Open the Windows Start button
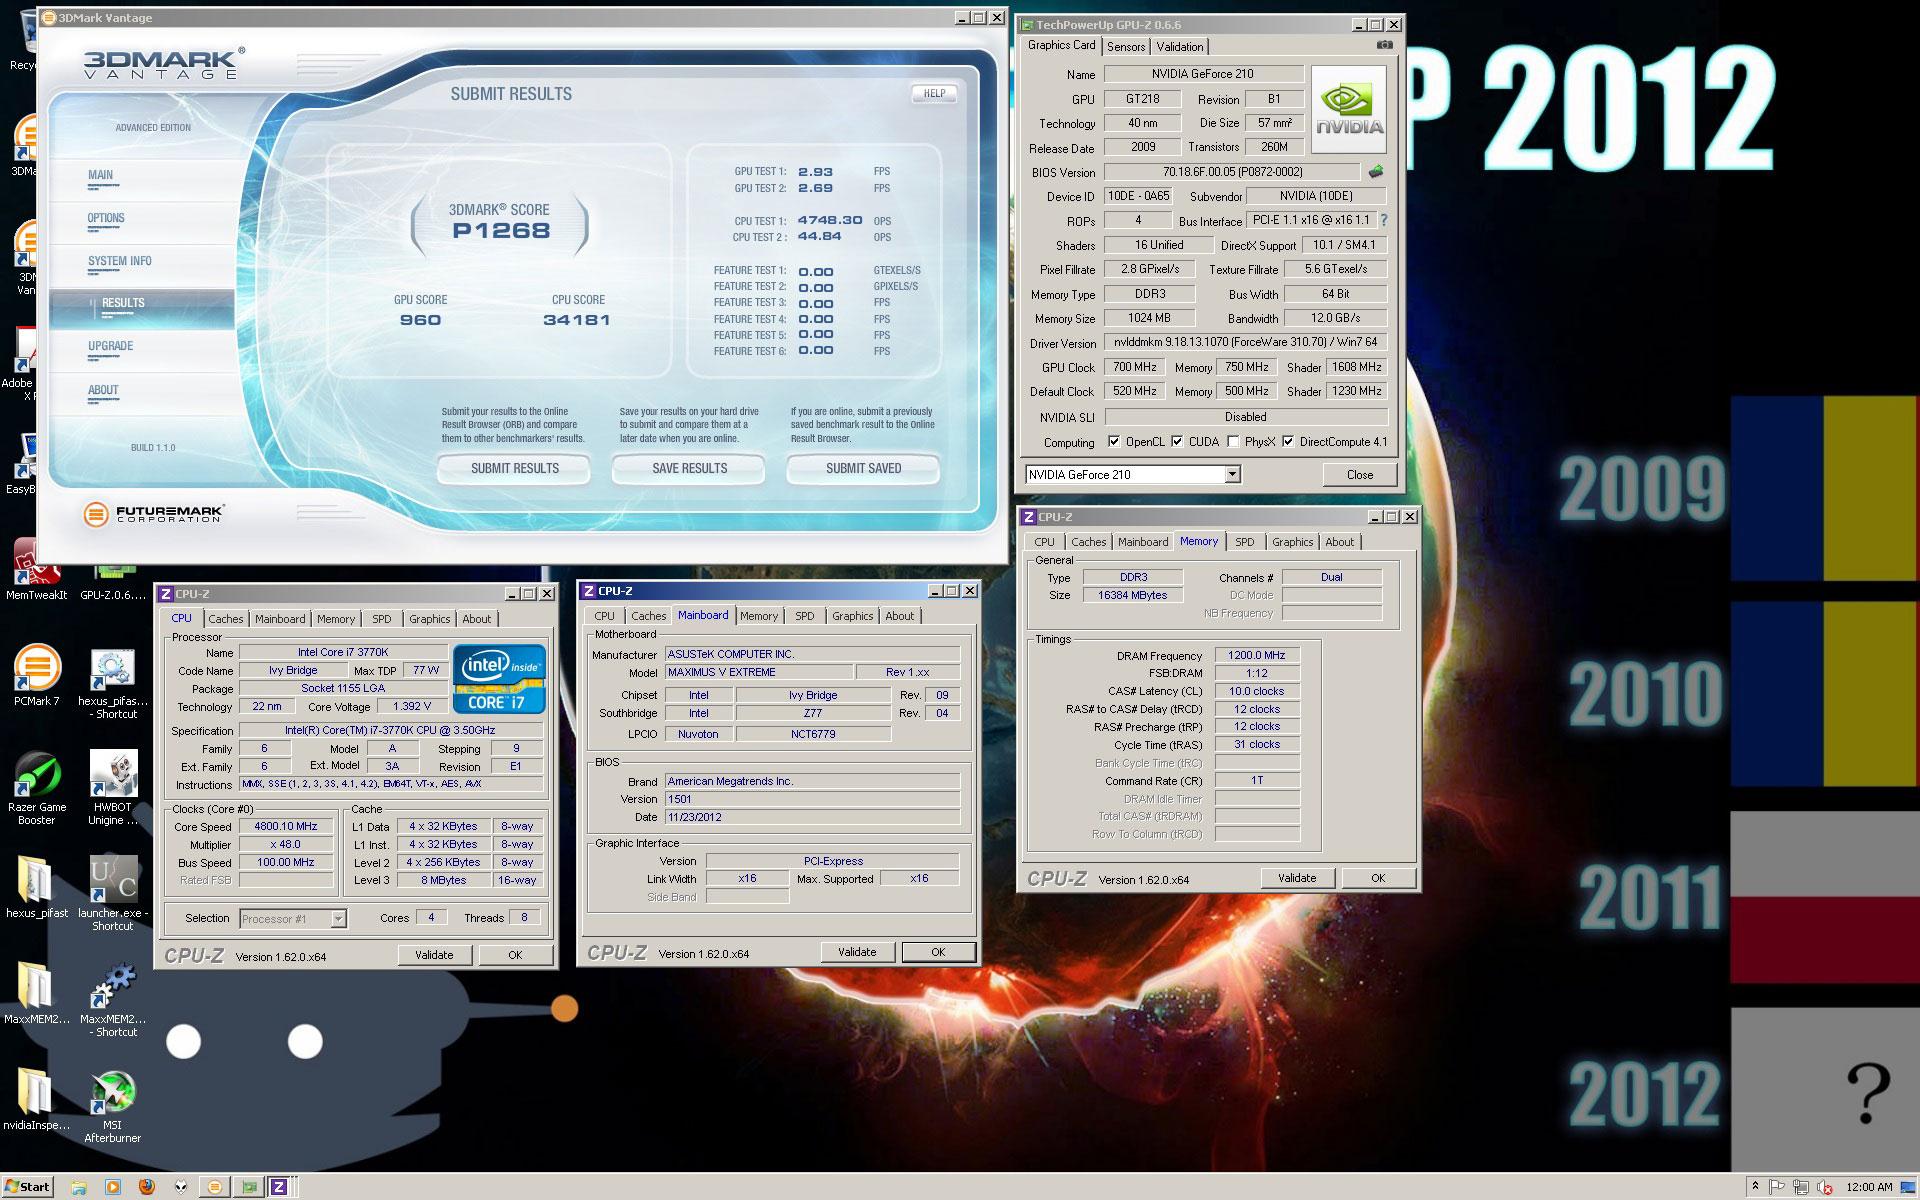Screen dimensions: 1920x1200 click(28, 1187)
